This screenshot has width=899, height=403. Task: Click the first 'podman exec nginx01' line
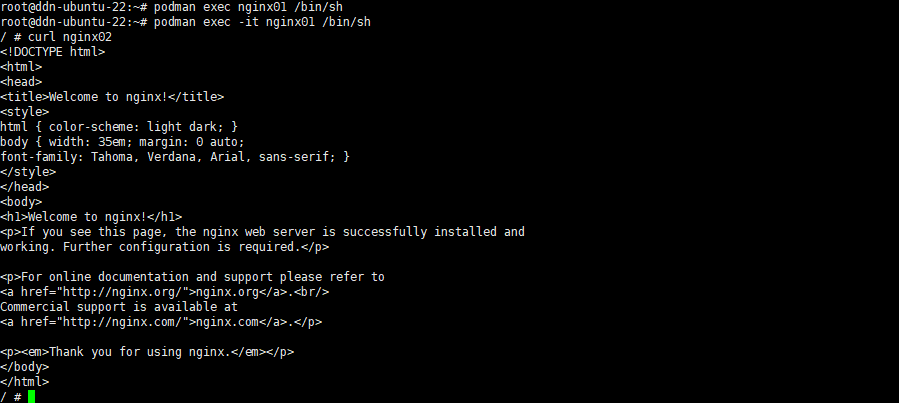pyautogui.click(x=171, y=7)
